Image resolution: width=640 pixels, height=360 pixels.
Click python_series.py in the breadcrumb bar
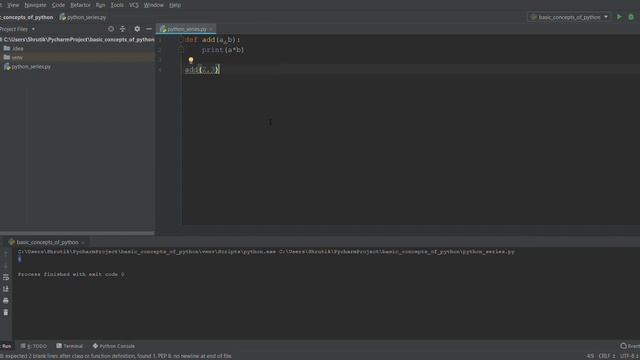[x=83, y=17]
